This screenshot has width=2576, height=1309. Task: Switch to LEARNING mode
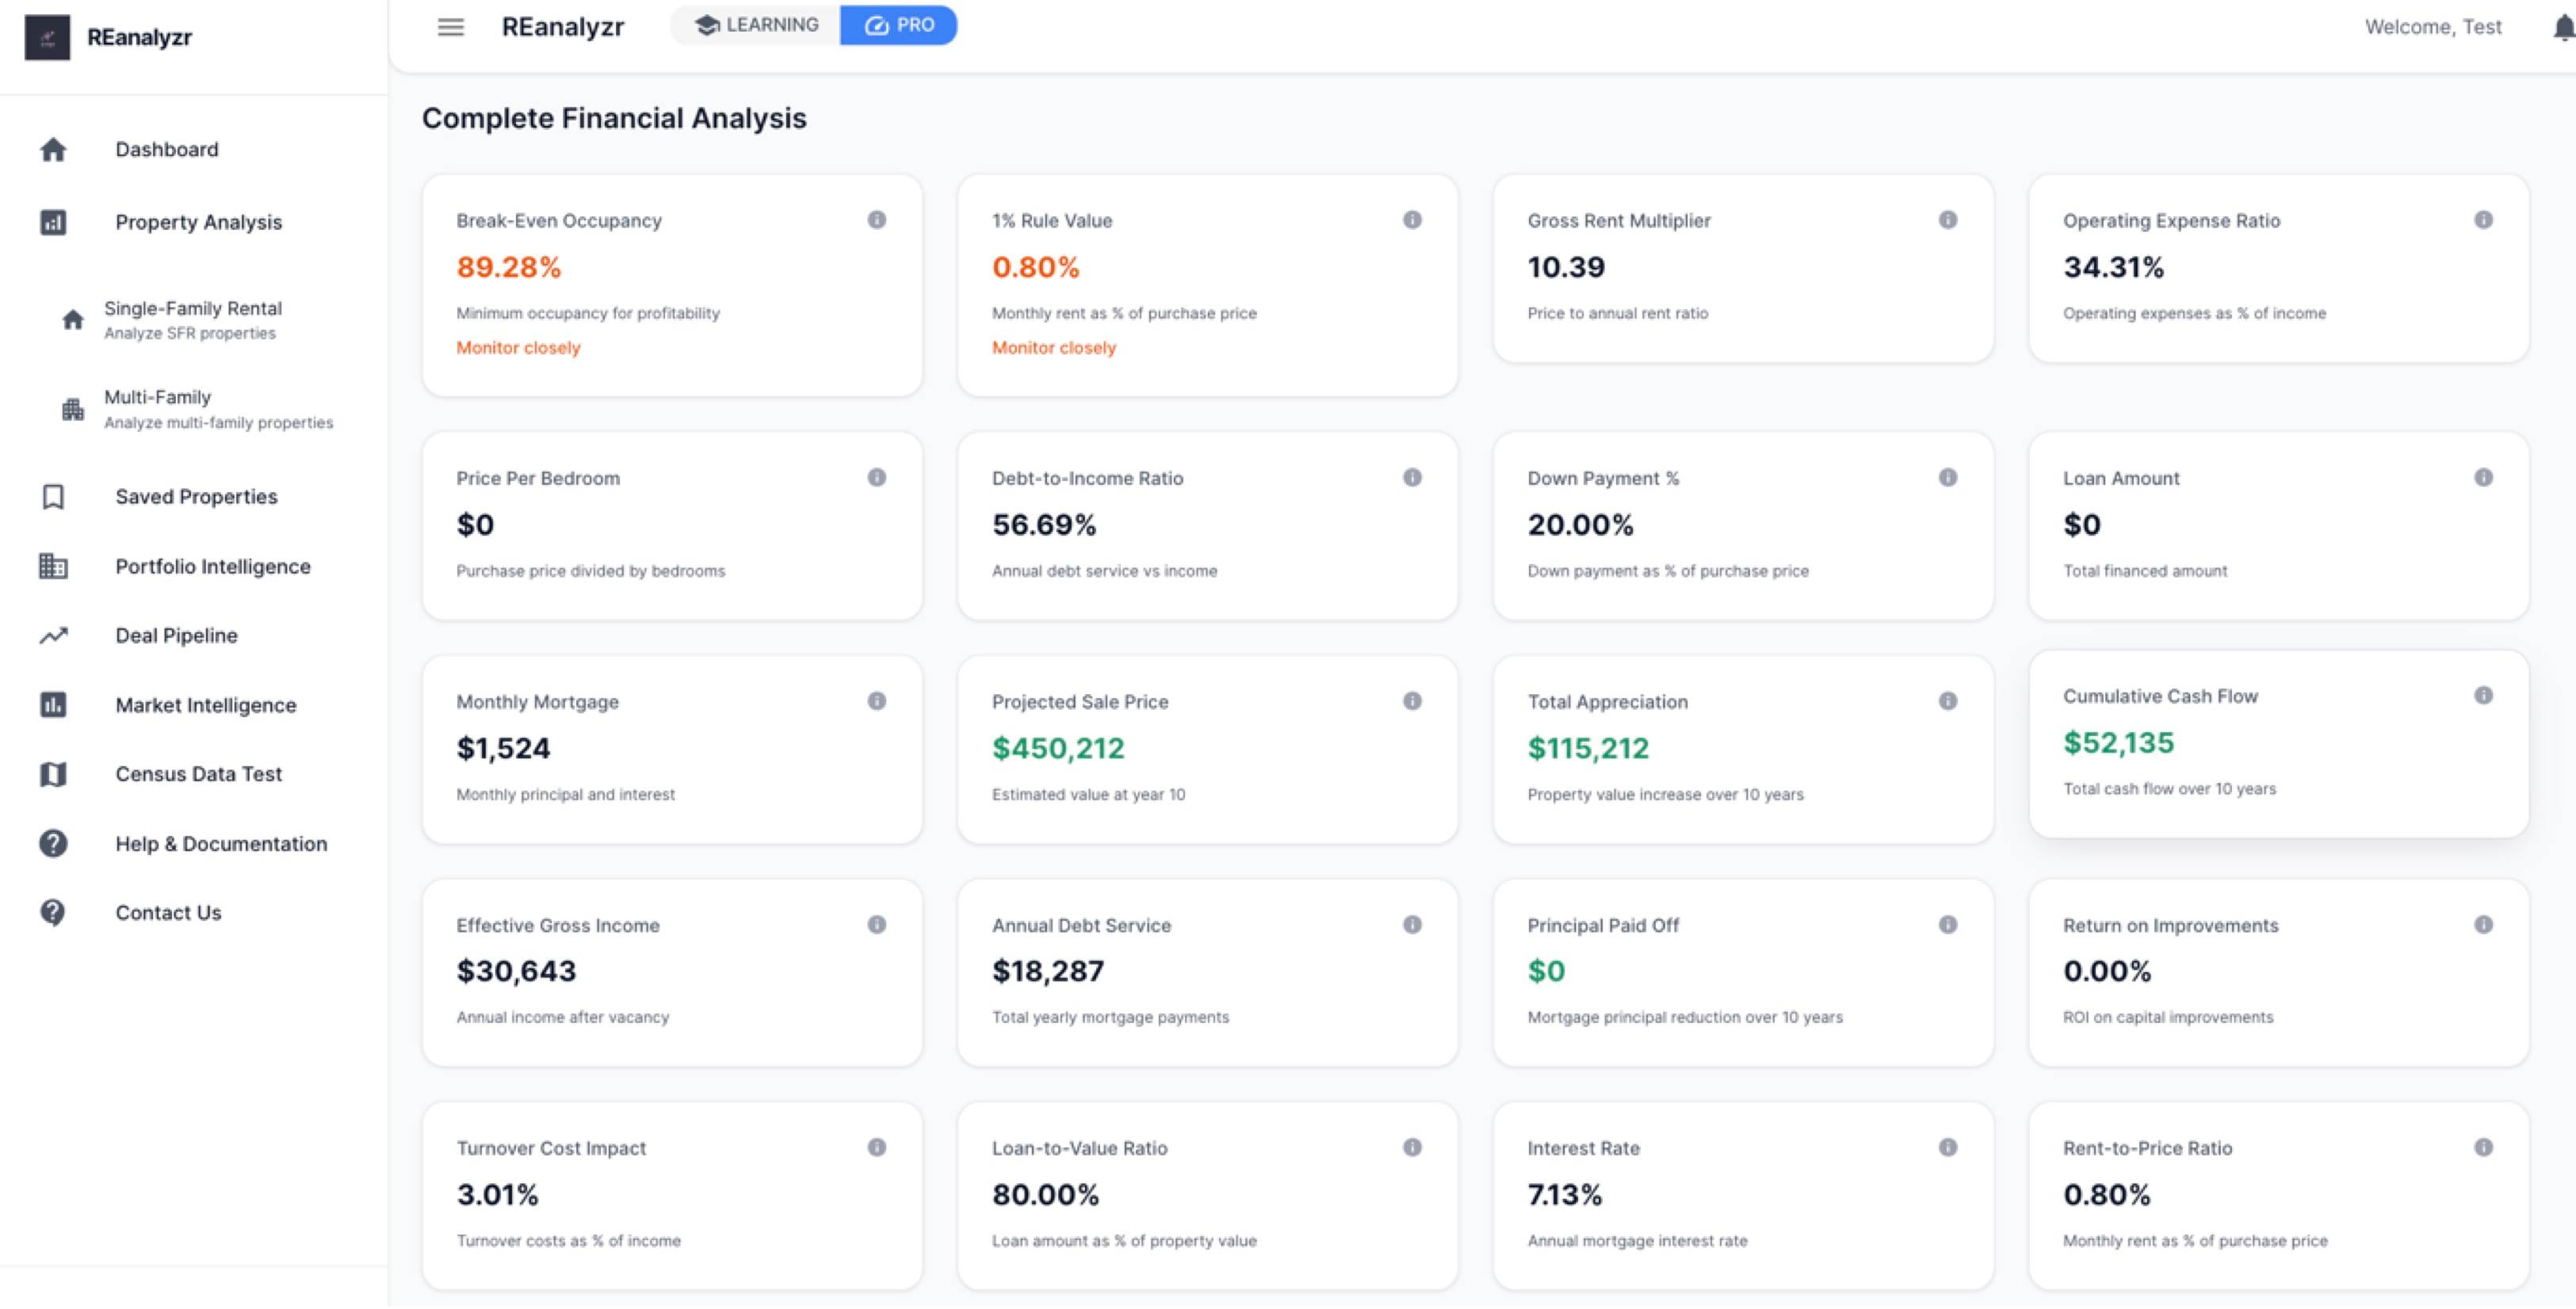(757, 25)
